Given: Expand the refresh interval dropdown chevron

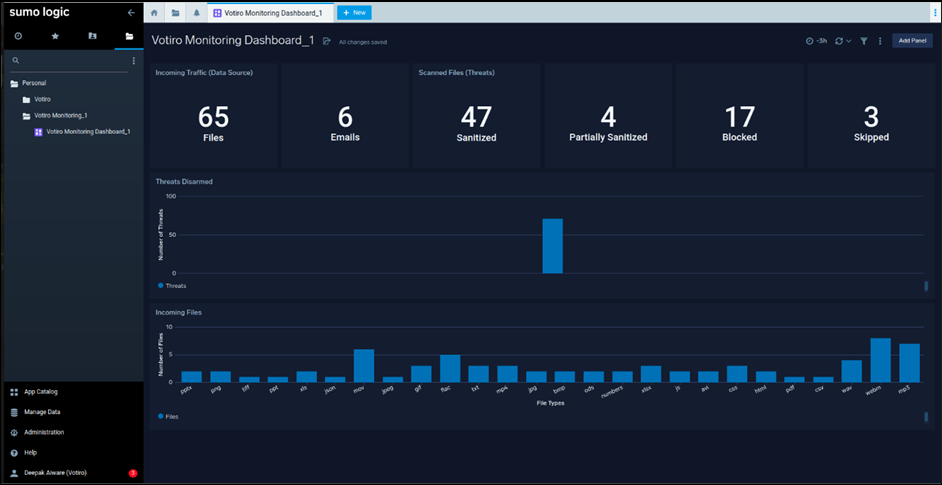Looking at the screenshot, I should click(848, 41).
